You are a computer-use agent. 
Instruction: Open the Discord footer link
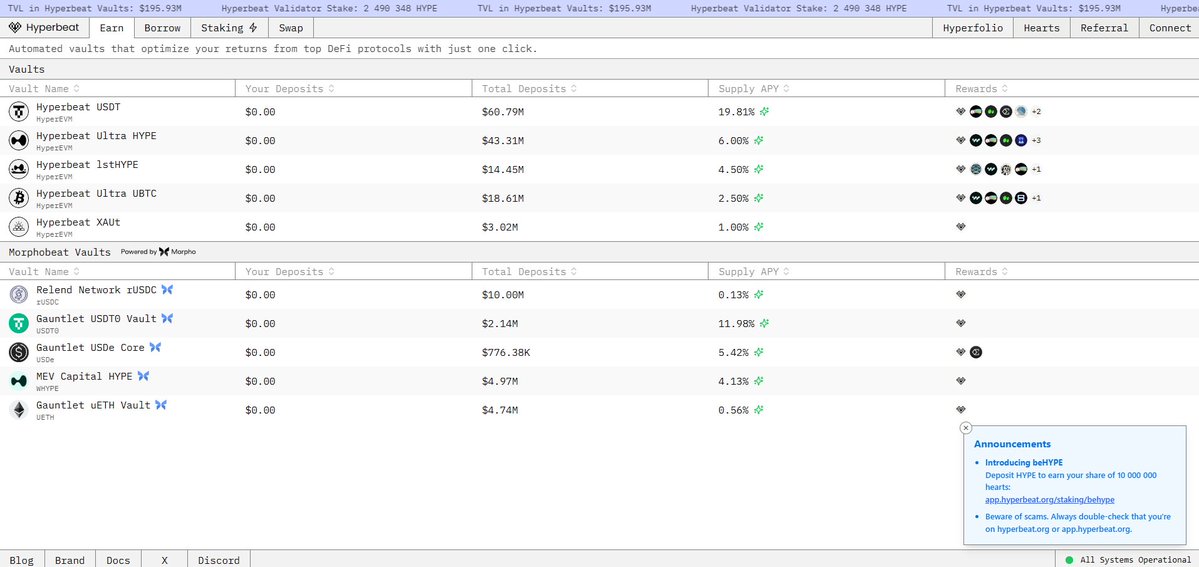(219, 560)
